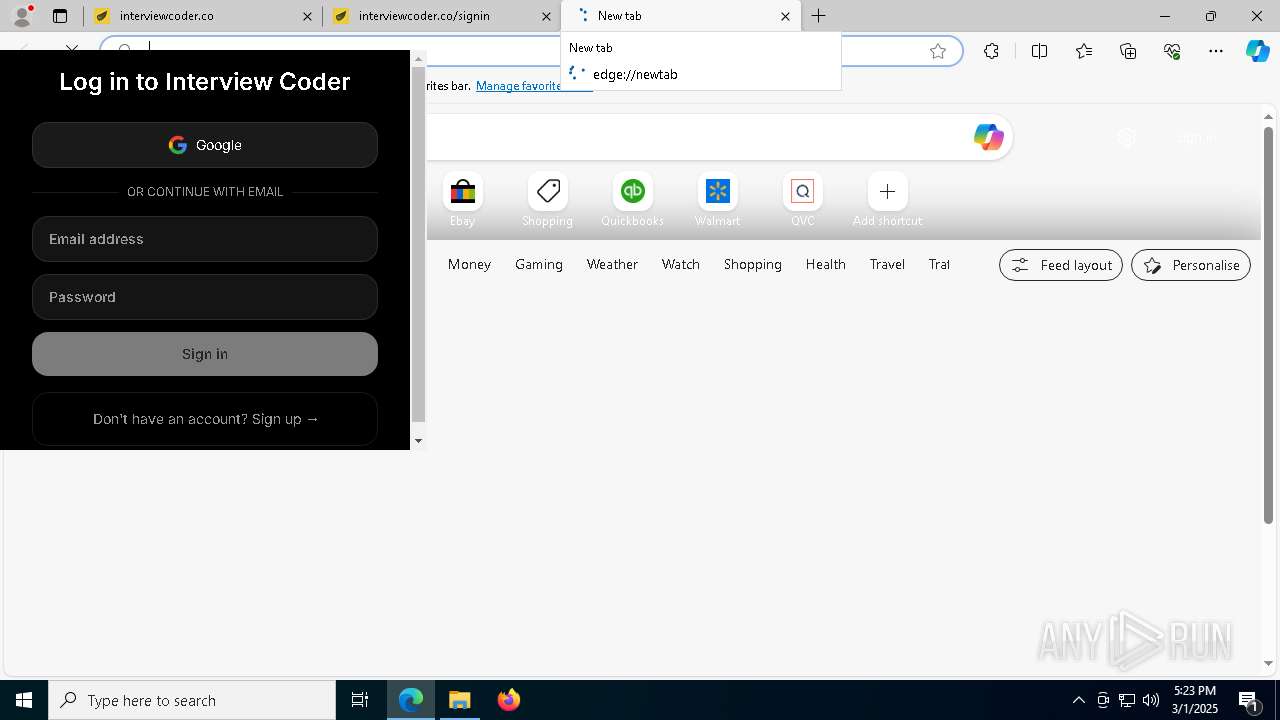The height and width of the screenshot is (720, 1280).
Task: Open the Quickbooks shortcut
Action: pos(632,200)
